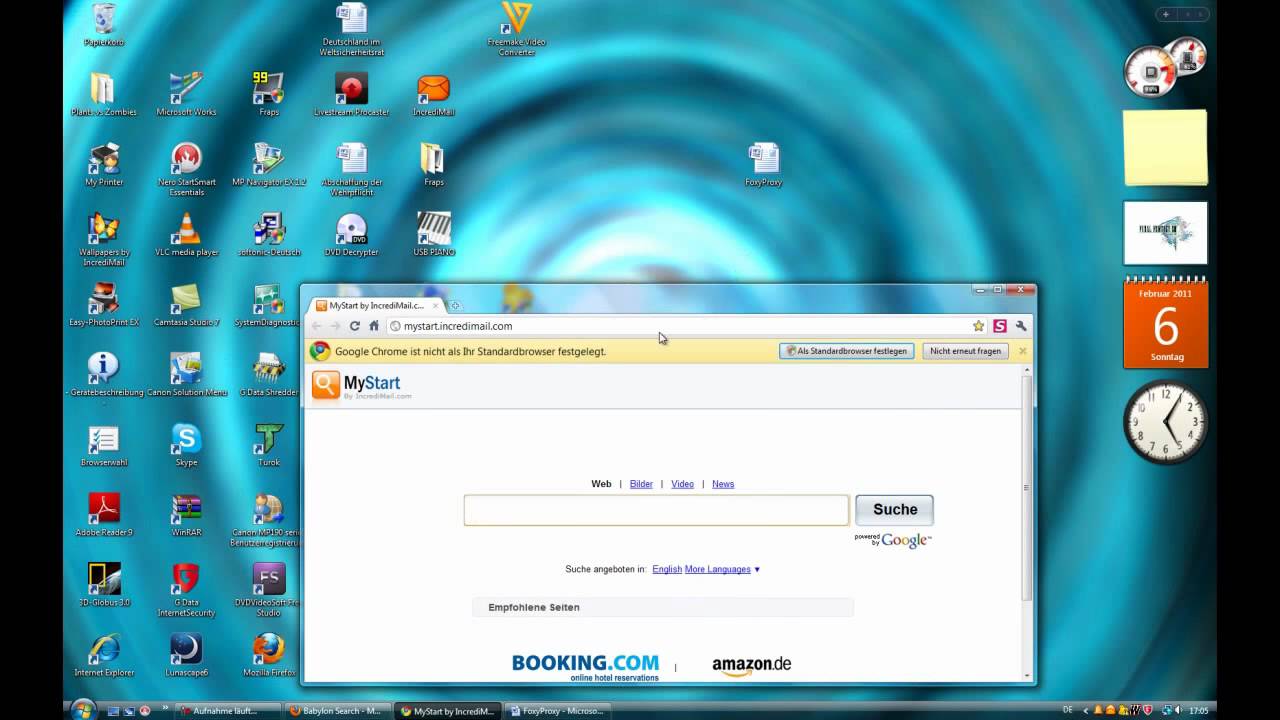Click the MyStart logo on the page

[361, 385]
